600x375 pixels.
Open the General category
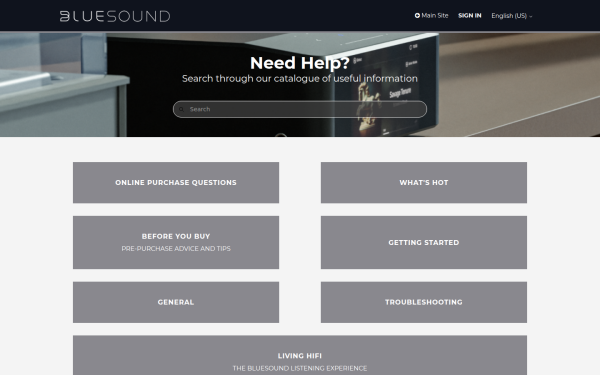[x=176, y=302]
